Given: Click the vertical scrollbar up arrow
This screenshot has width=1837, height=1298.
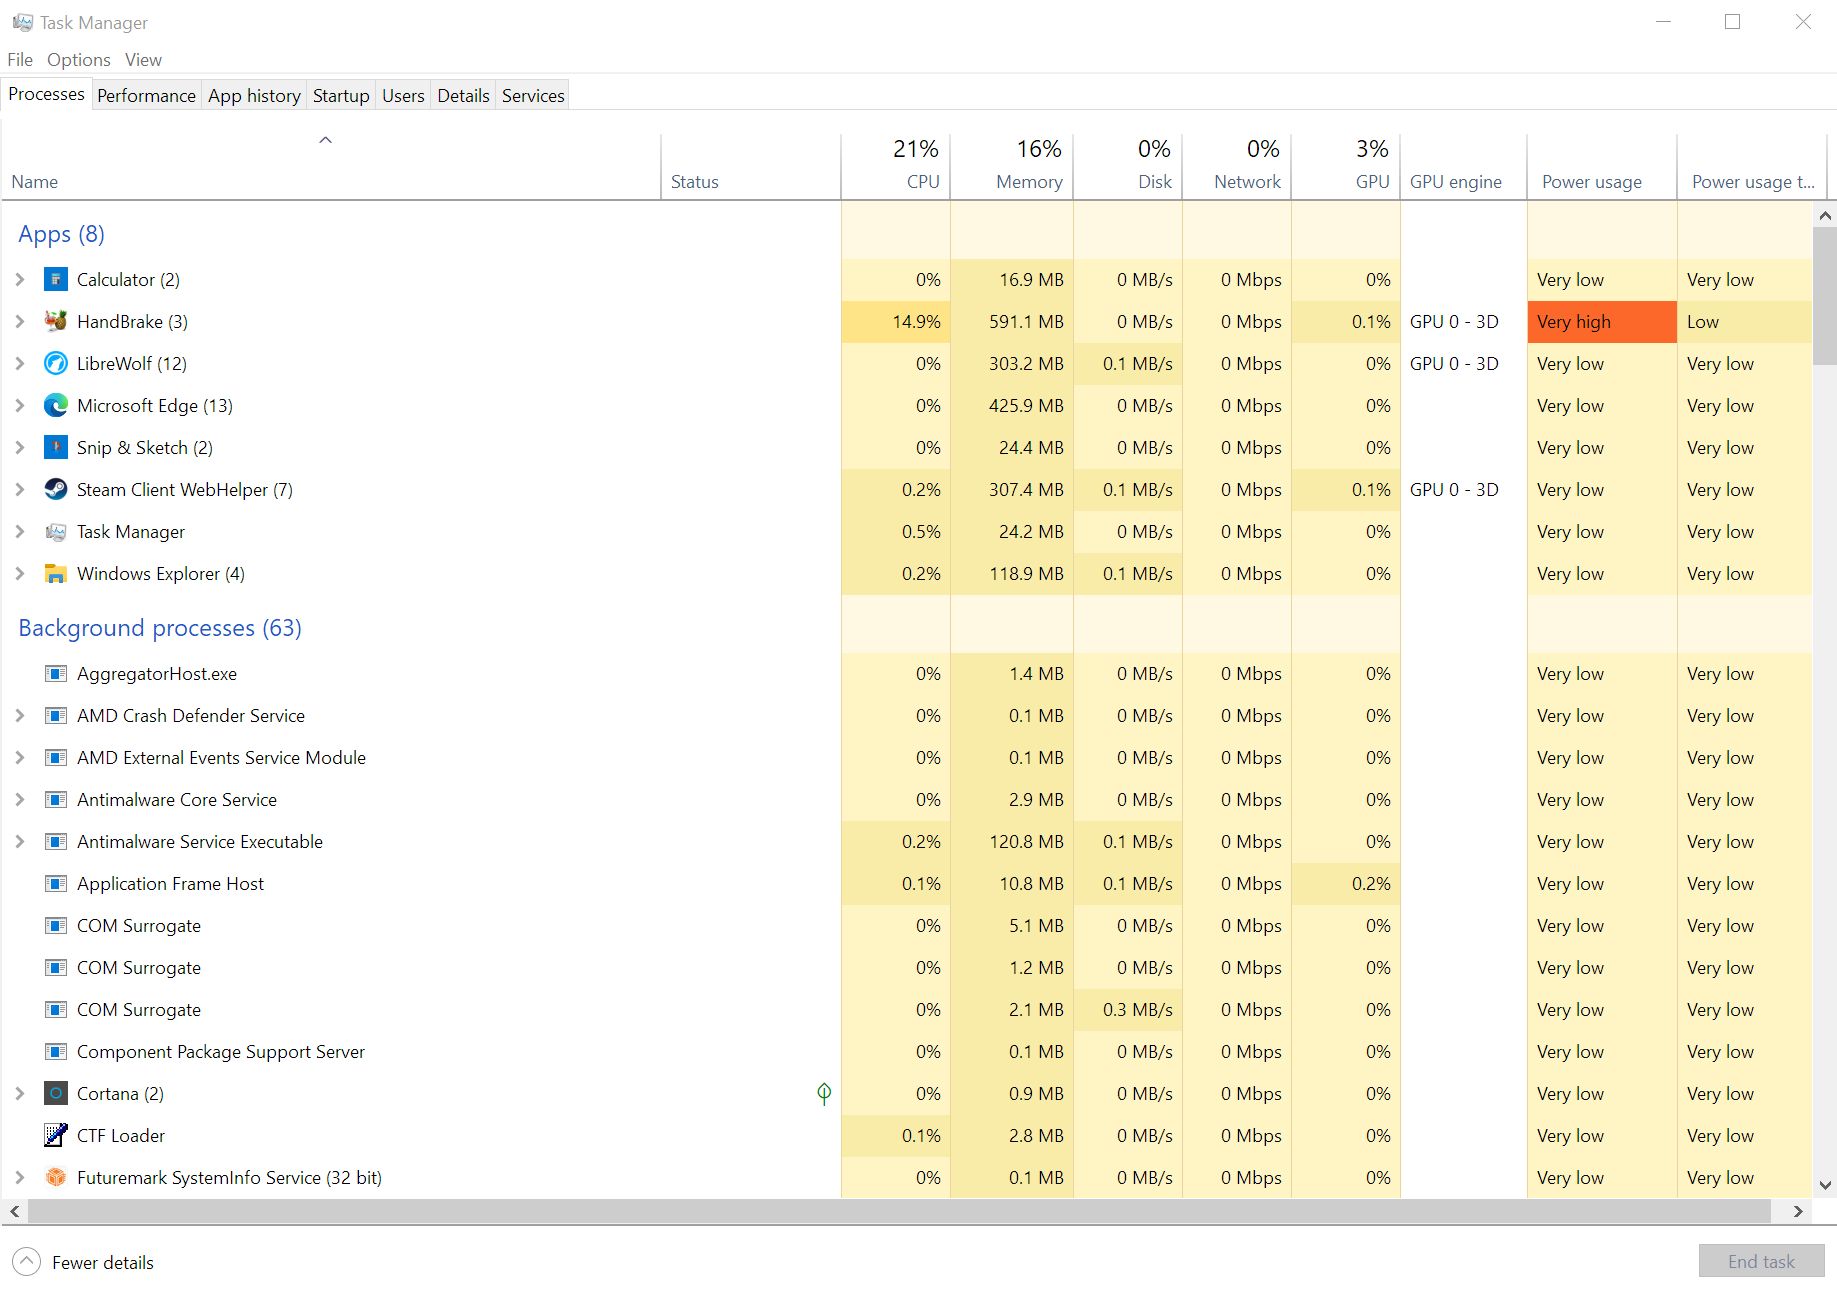Looking at the screenshot, I should pyautogui.click(x=1825, y=215).
